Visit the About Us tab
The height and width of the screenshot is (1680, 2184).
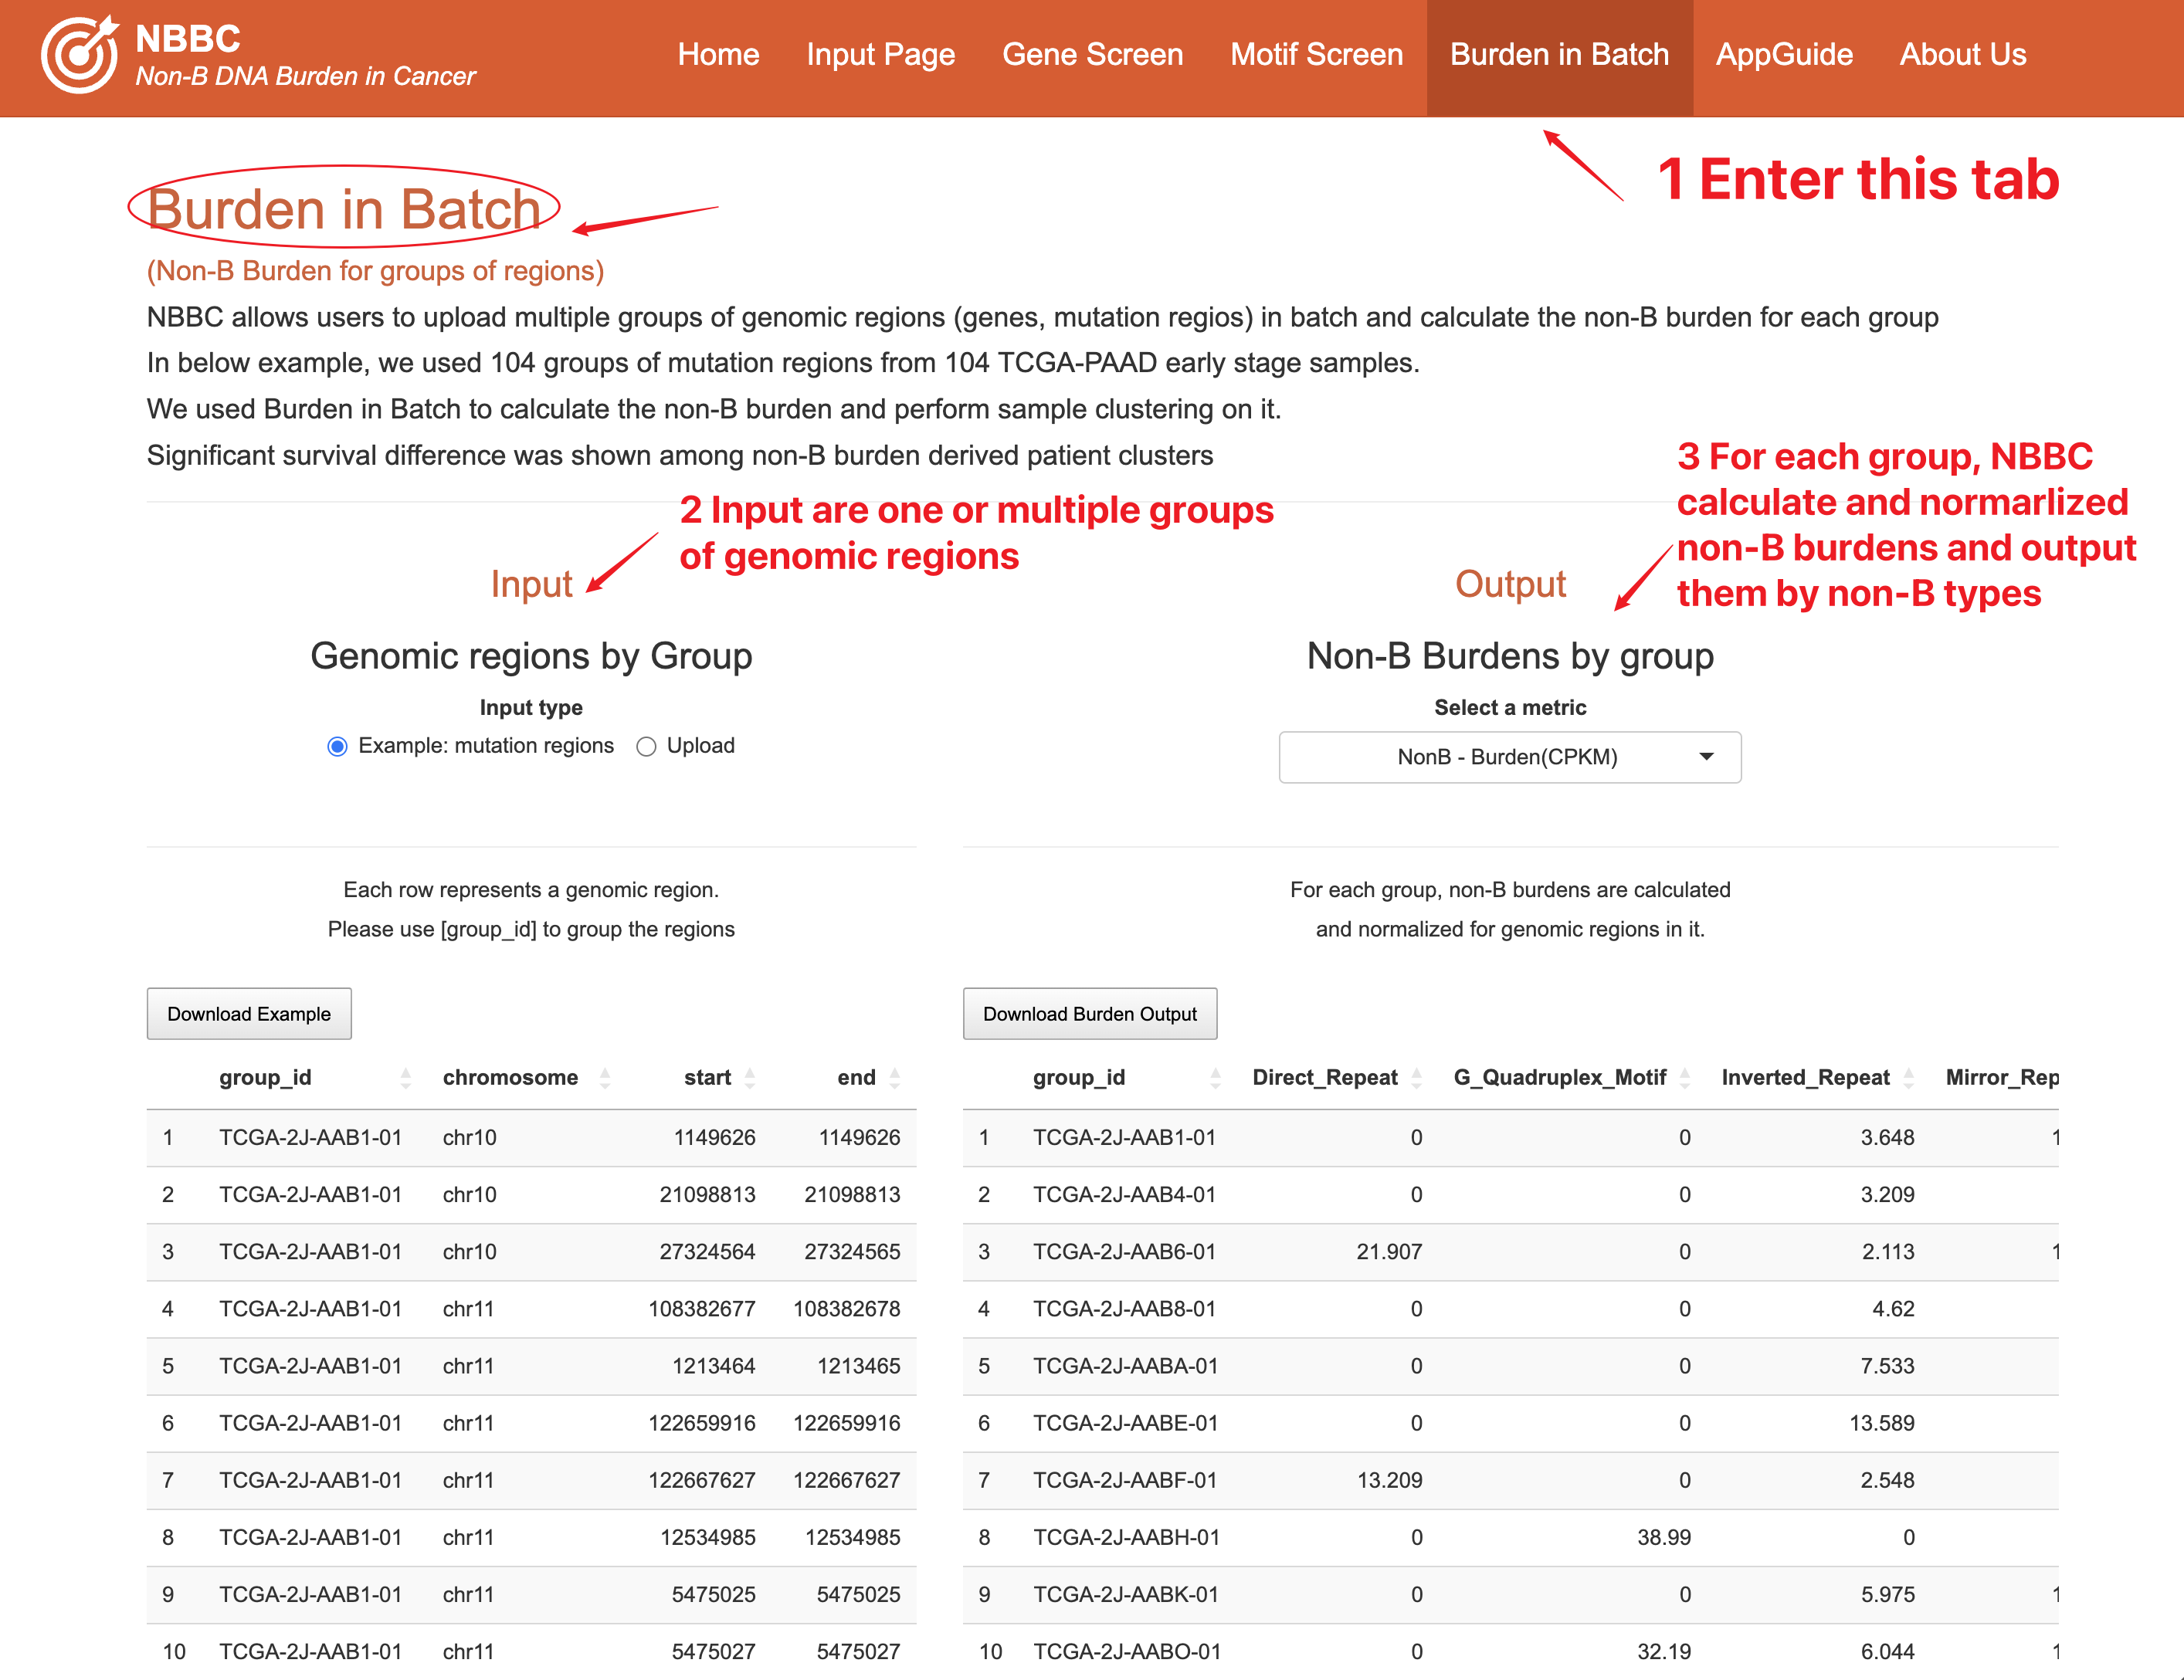coord(1963,55)
